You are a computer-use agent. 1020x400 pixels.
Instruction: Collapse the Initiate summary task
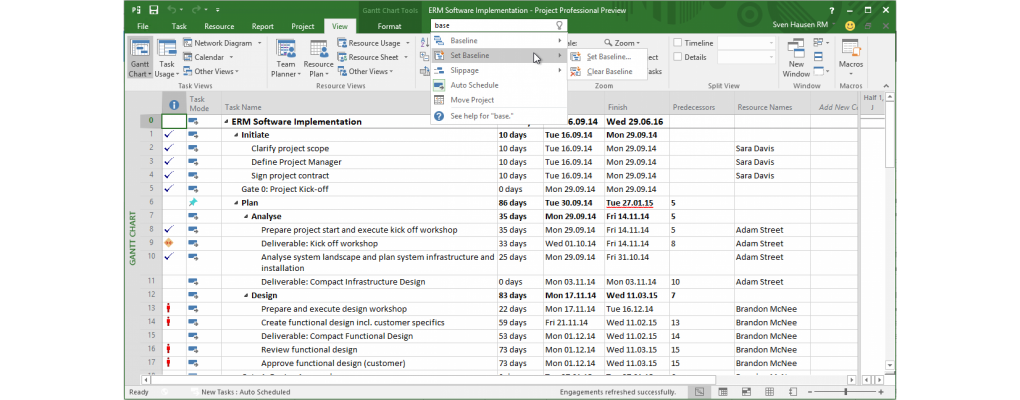point(237,135)
